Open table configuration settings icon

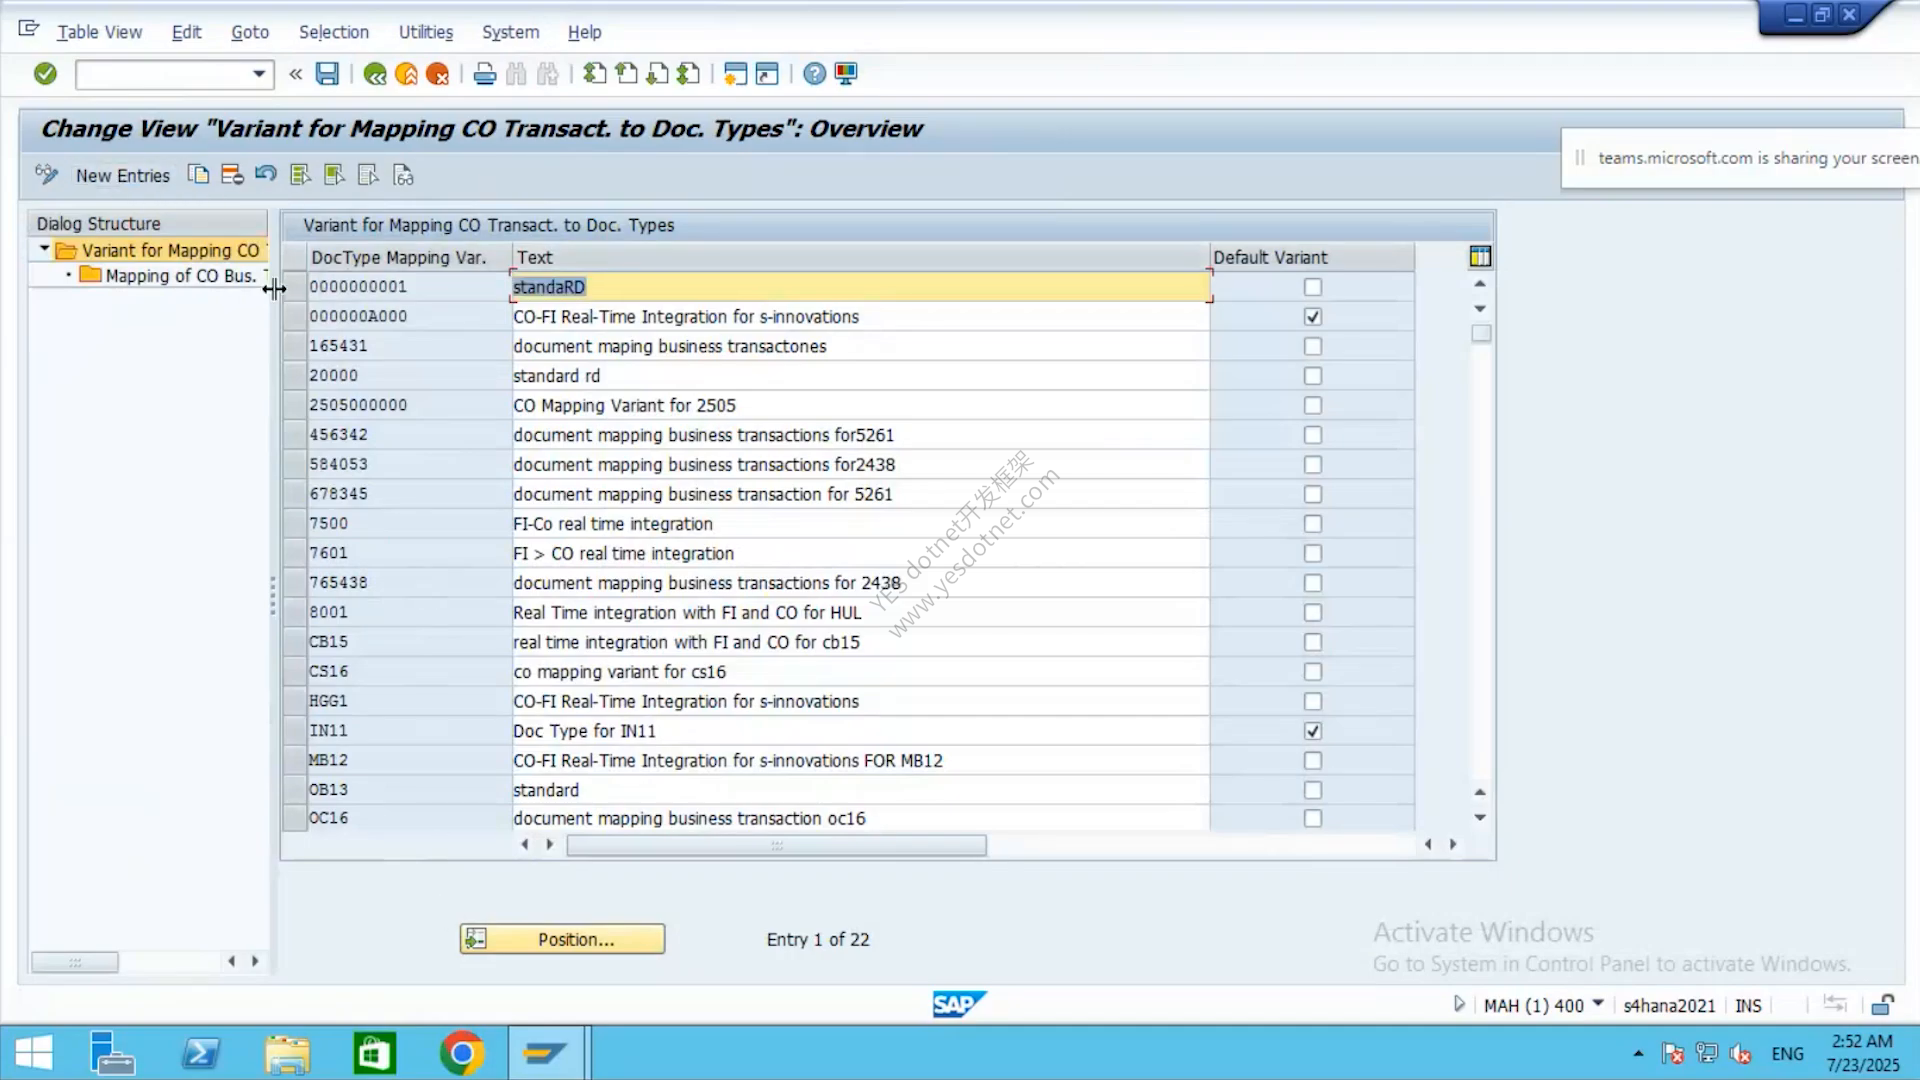[x=1480, y=257]
